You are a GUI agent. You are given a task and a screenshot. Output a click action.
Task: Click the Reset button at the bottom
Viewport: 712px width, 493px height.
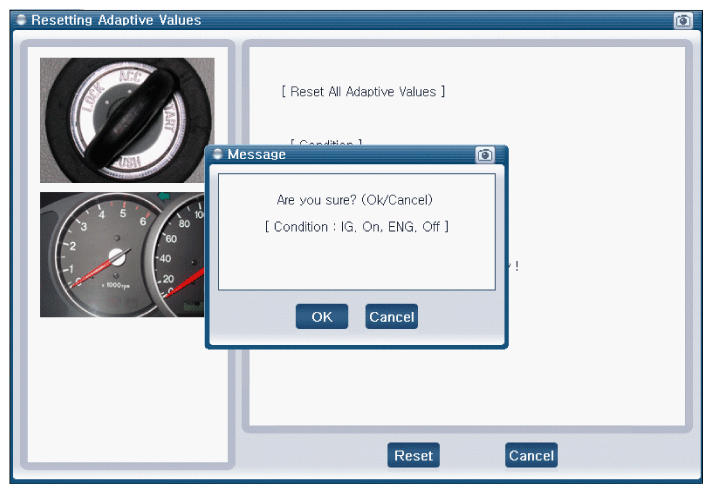coord(413,455)
